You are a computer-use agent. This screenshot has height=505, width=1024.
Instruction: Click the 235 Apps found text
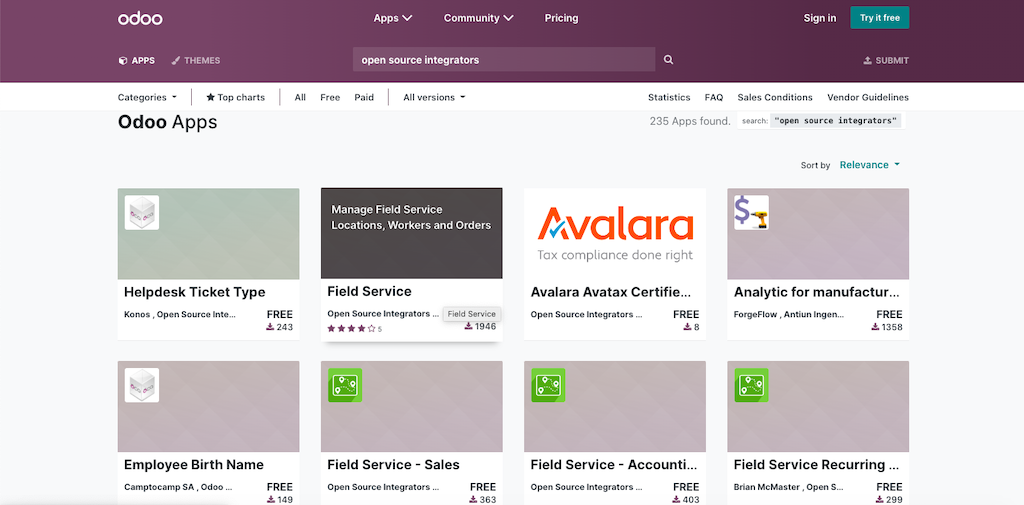point(690,121)
